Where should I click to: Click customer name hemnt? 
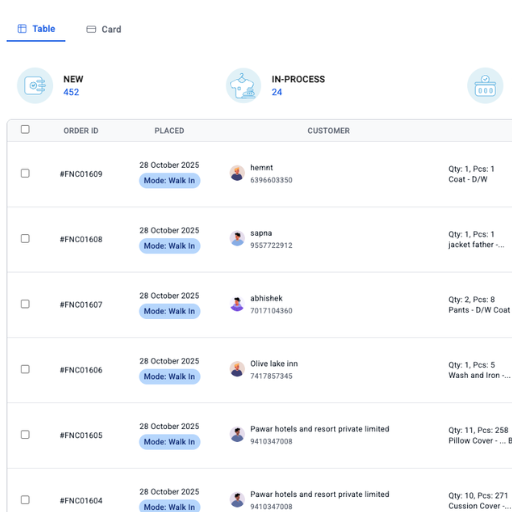coord(262,168)
